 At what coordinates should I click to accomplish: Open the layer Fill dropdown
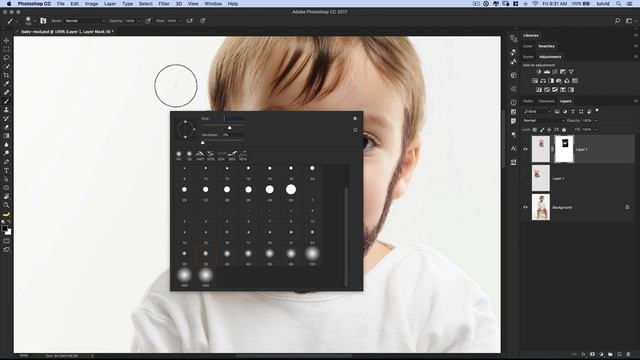tap(596, 130)
